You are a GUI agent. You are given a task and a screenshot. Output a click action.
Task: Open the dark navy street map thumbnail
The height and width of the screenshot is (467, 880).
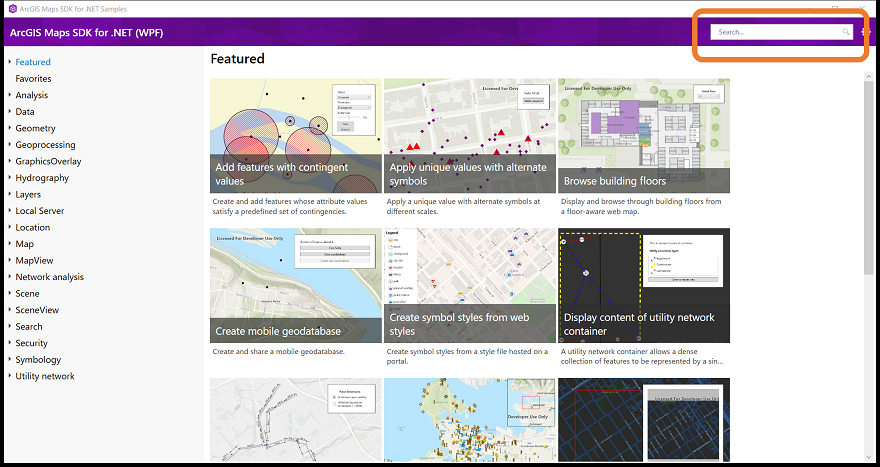pyautogui.click(x=644, y=420)
